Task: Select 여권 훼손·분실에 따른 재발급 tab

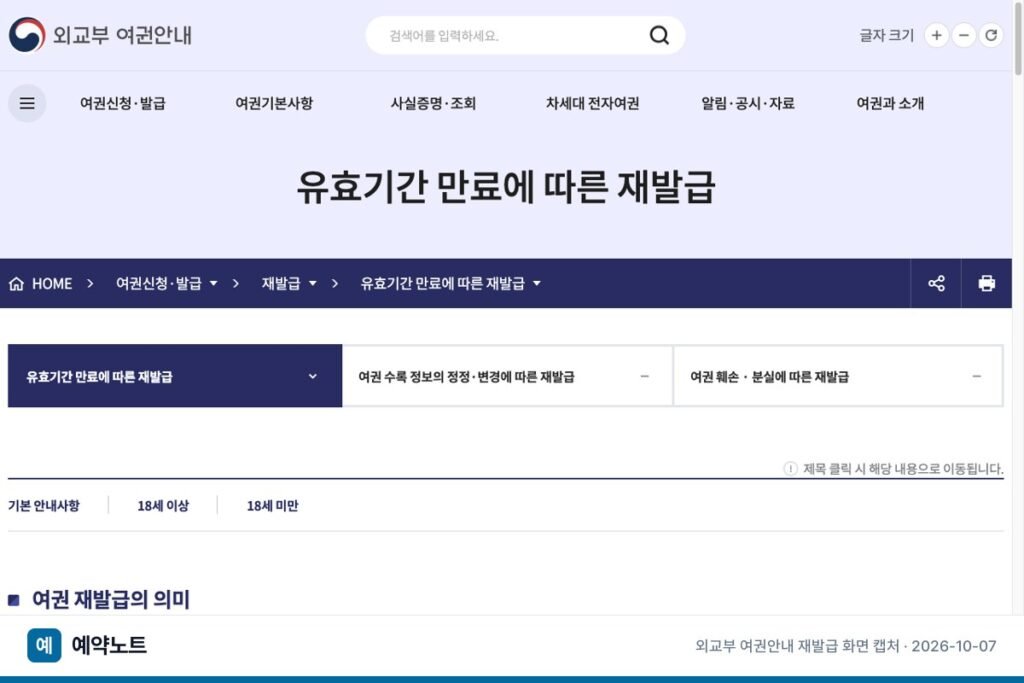Action: click(x=839, y=376)
